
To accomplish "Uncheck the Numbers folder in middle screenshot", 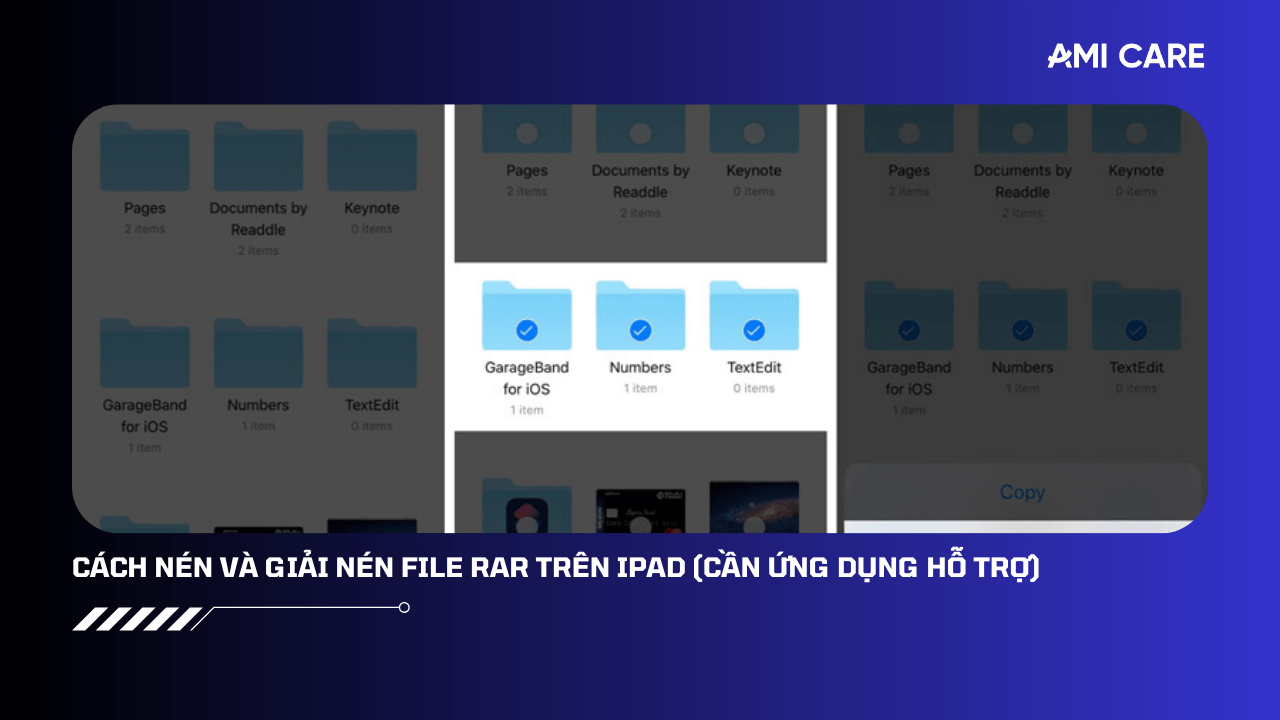I will pos(640,330).
